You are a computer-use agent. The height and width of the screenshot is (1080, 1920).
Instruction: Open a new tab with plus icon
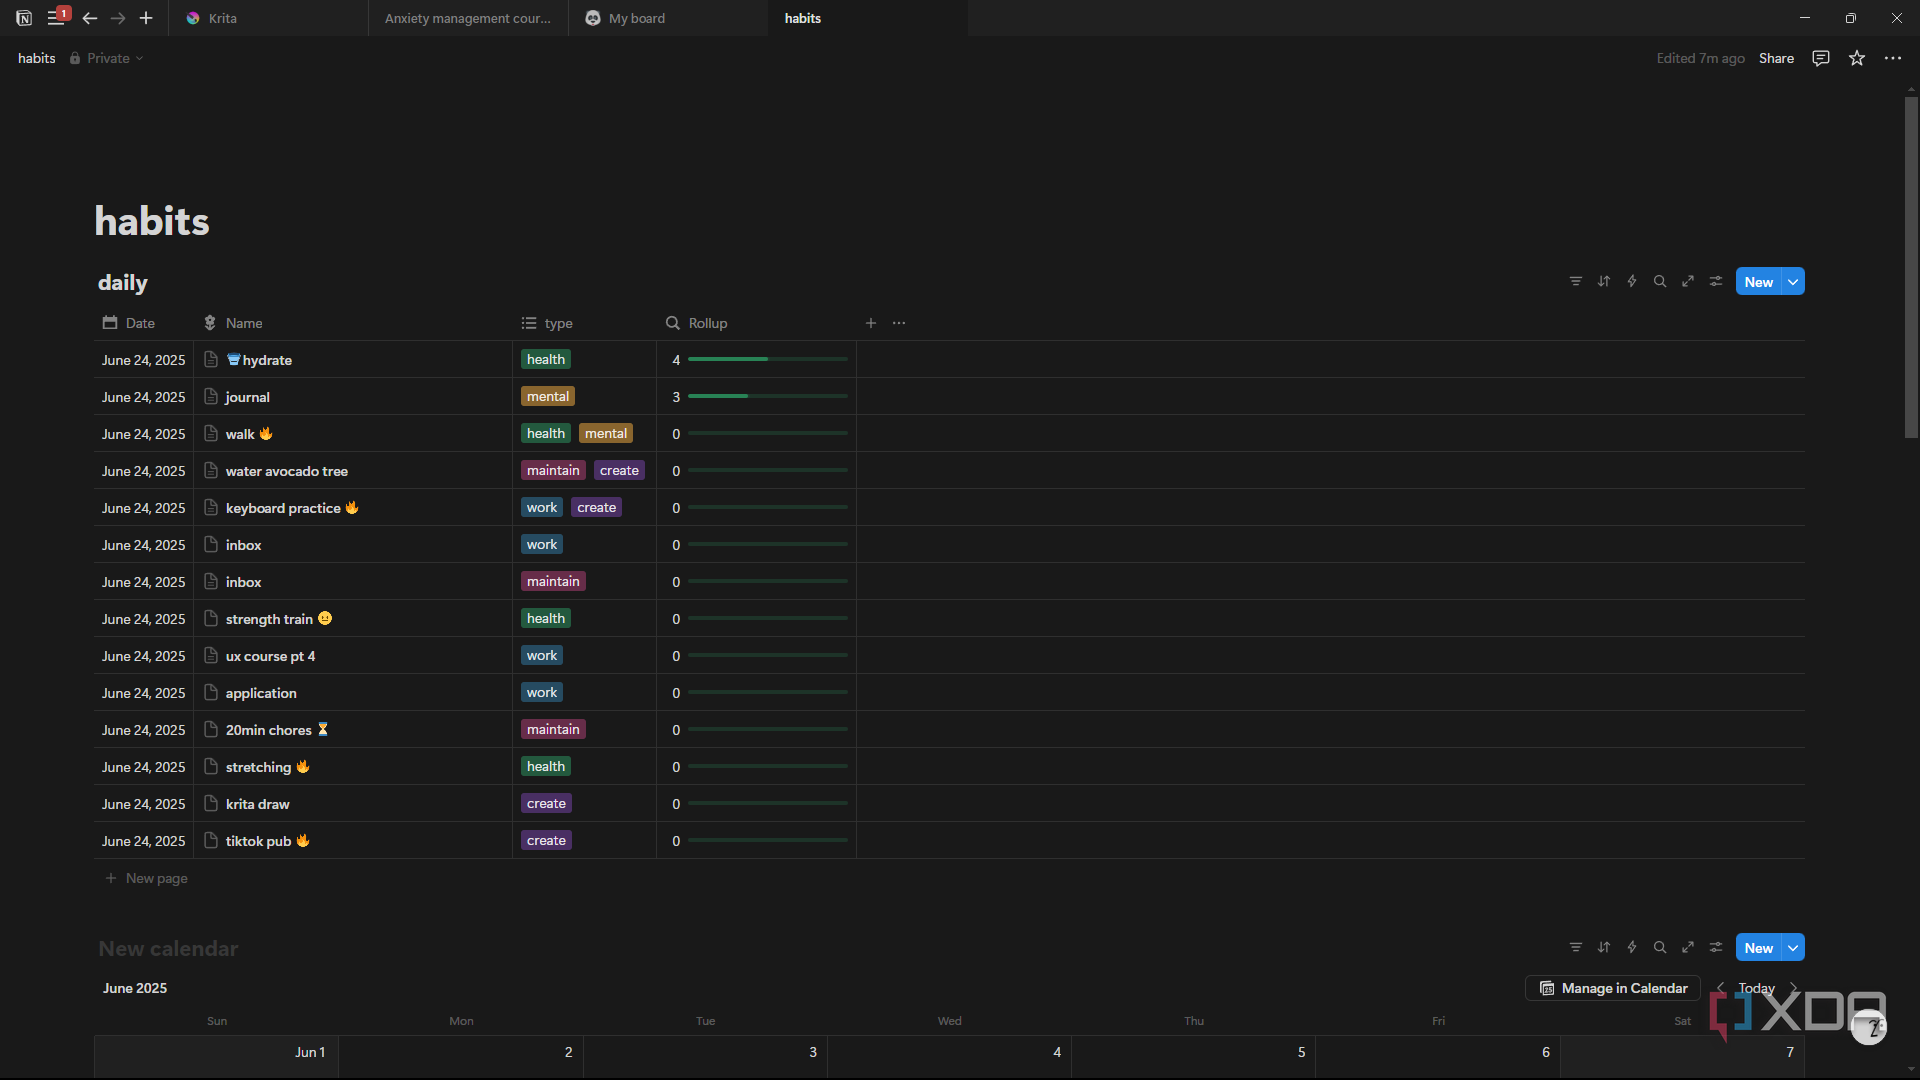click(x=146, y=18)
